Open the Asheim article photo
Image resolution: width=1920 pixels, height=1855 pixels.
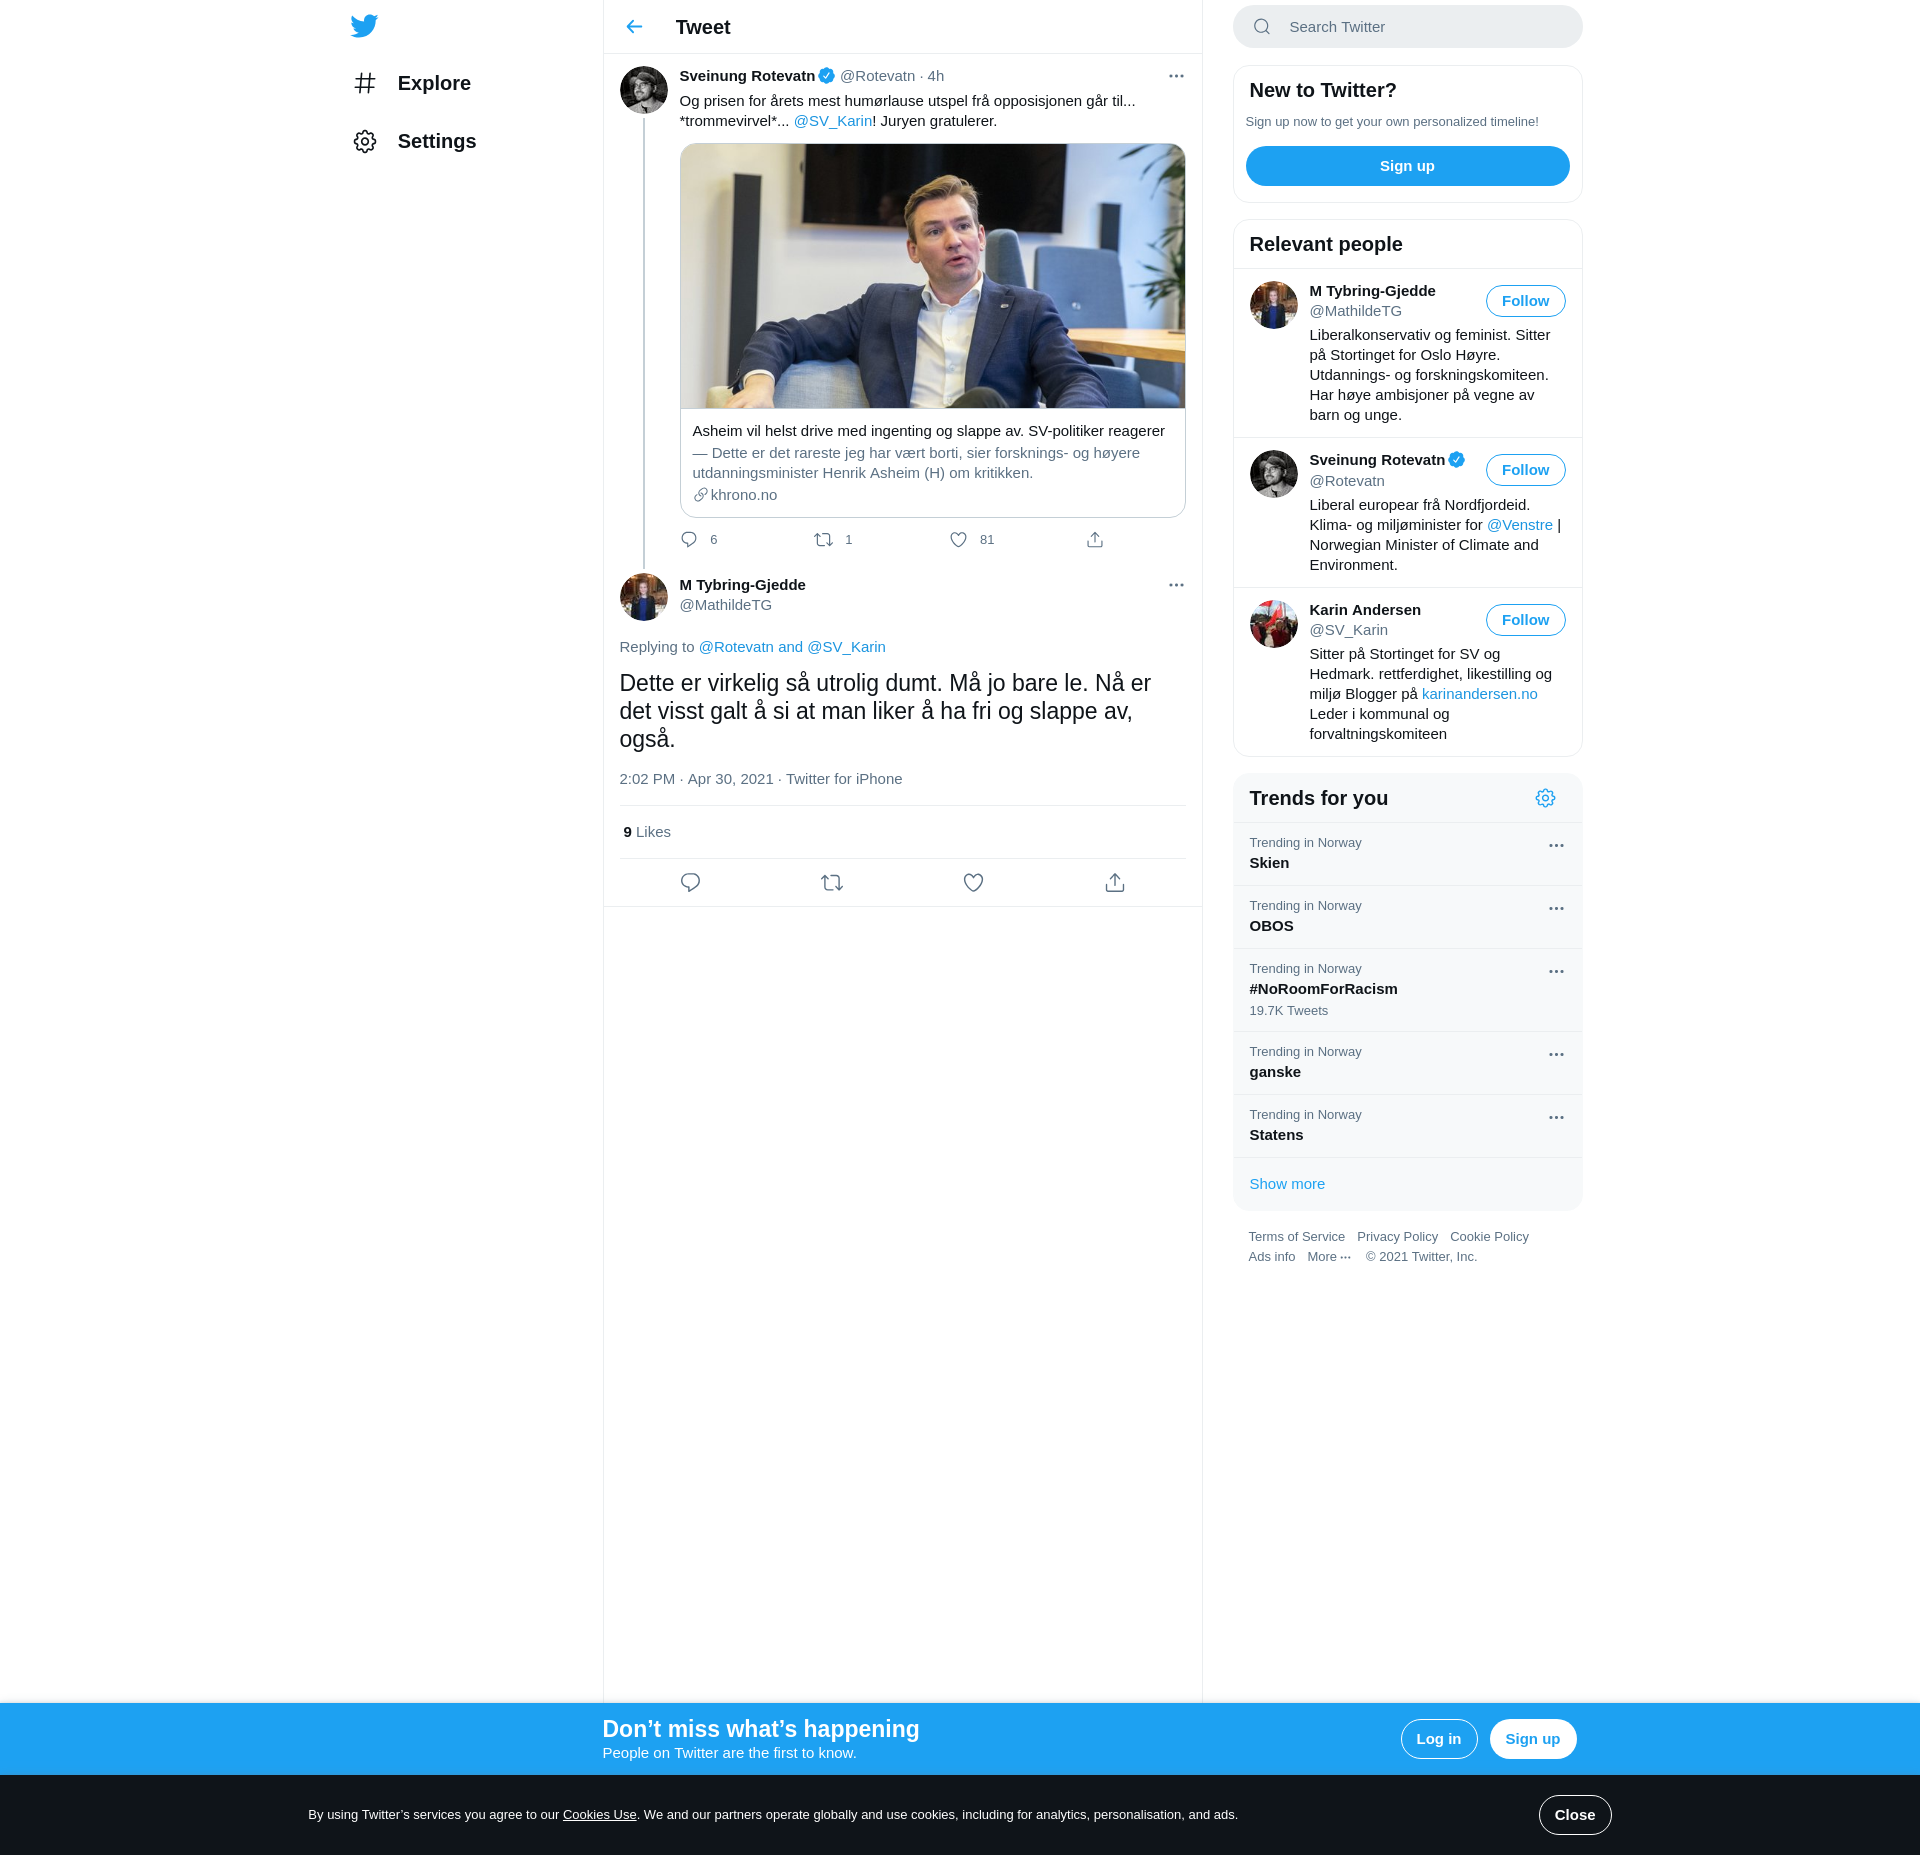click(932, 276)
